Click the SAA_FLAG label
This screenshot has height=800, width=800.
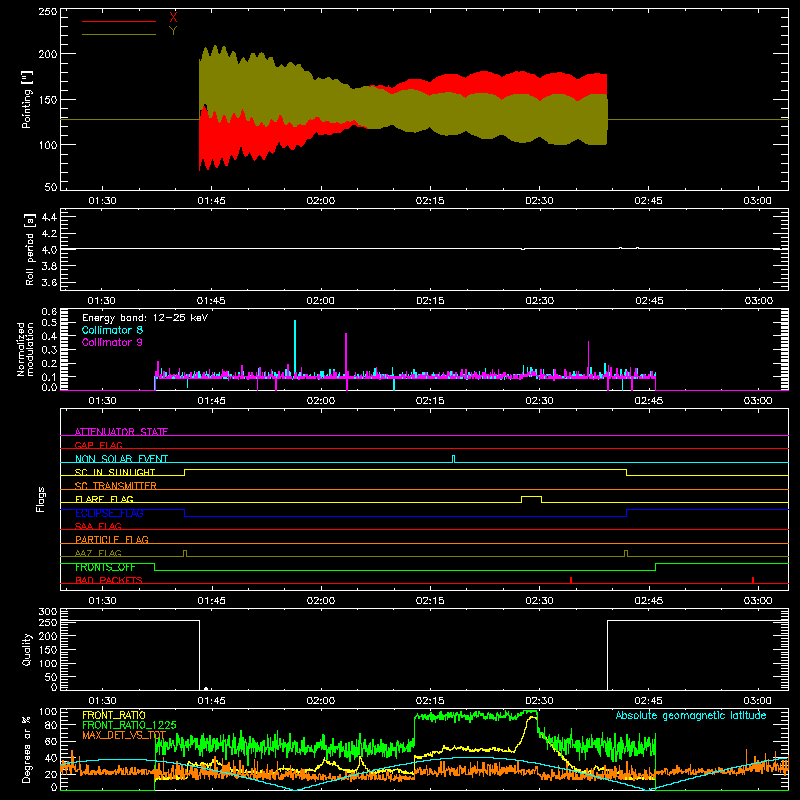(x=98, y=526)
